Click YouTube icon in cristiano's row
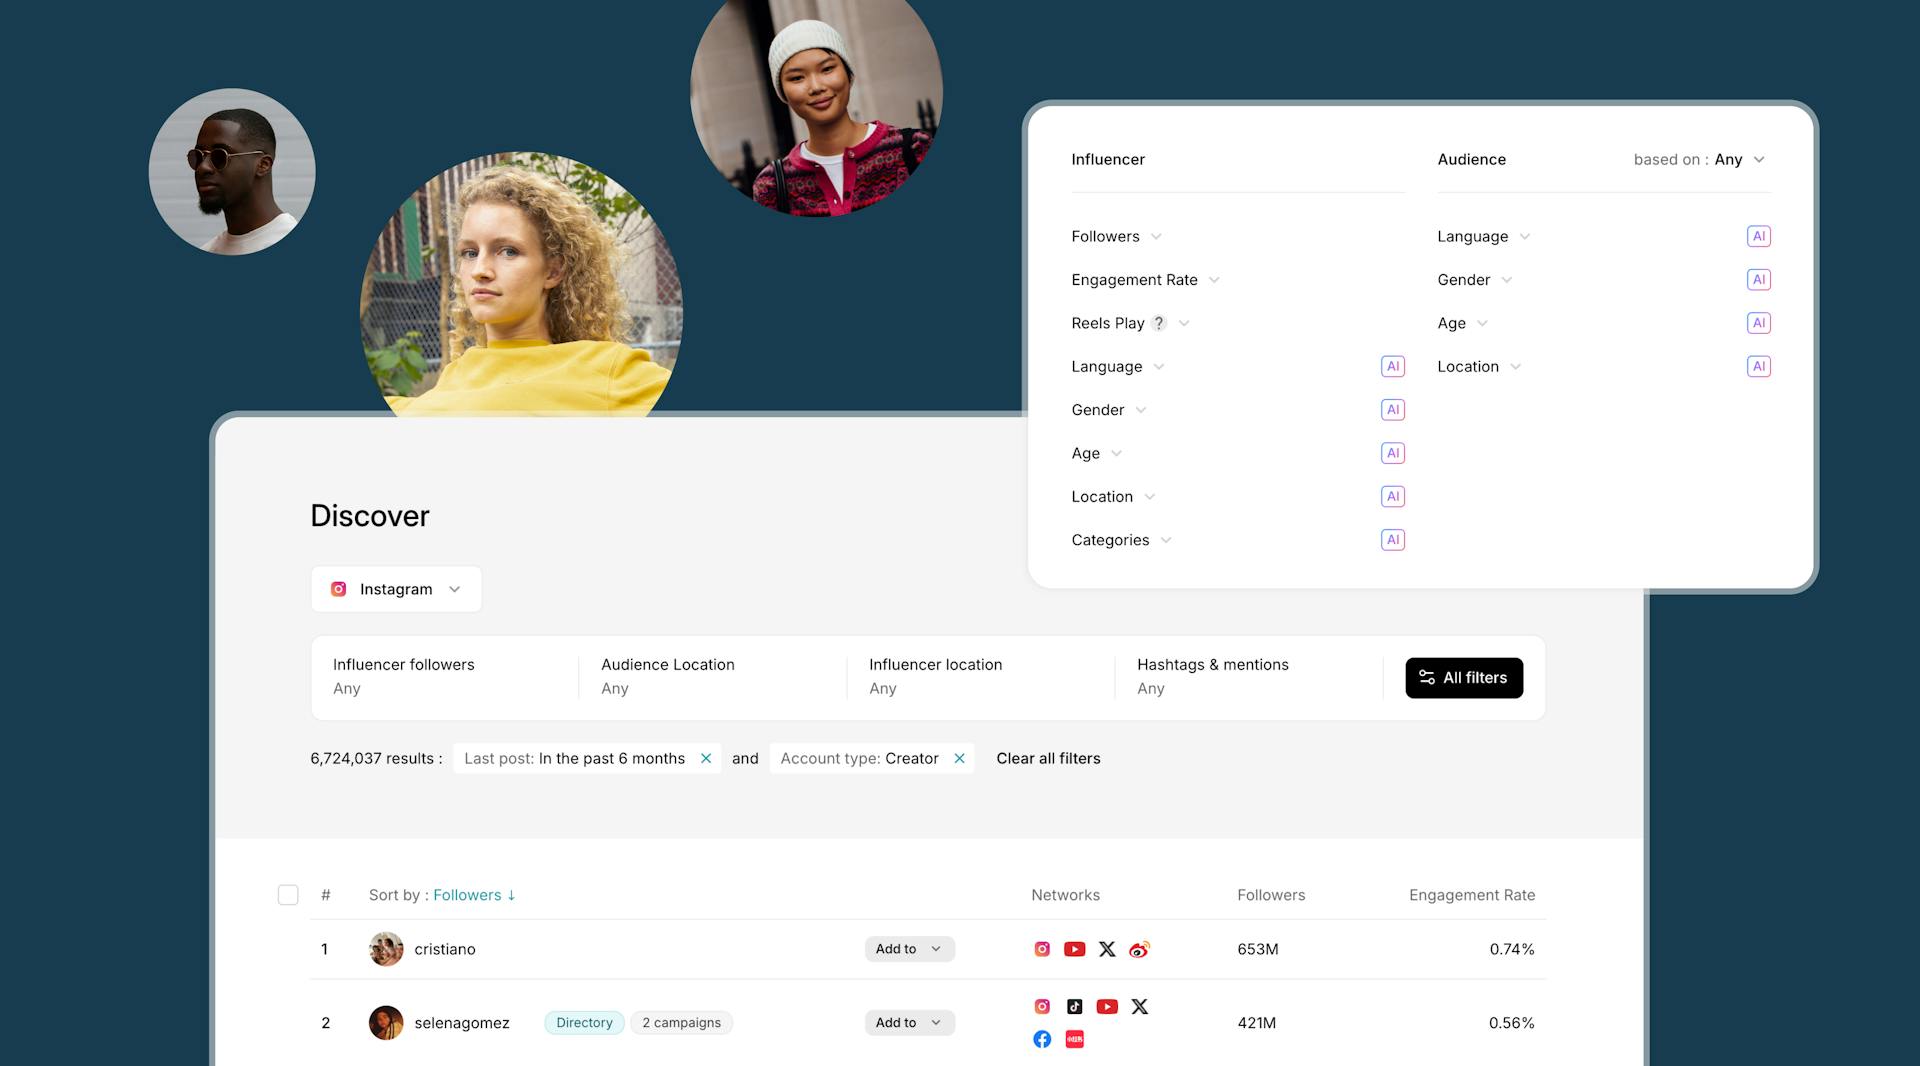This screenshot has width=1920, height=1066. coord(1075,949)
